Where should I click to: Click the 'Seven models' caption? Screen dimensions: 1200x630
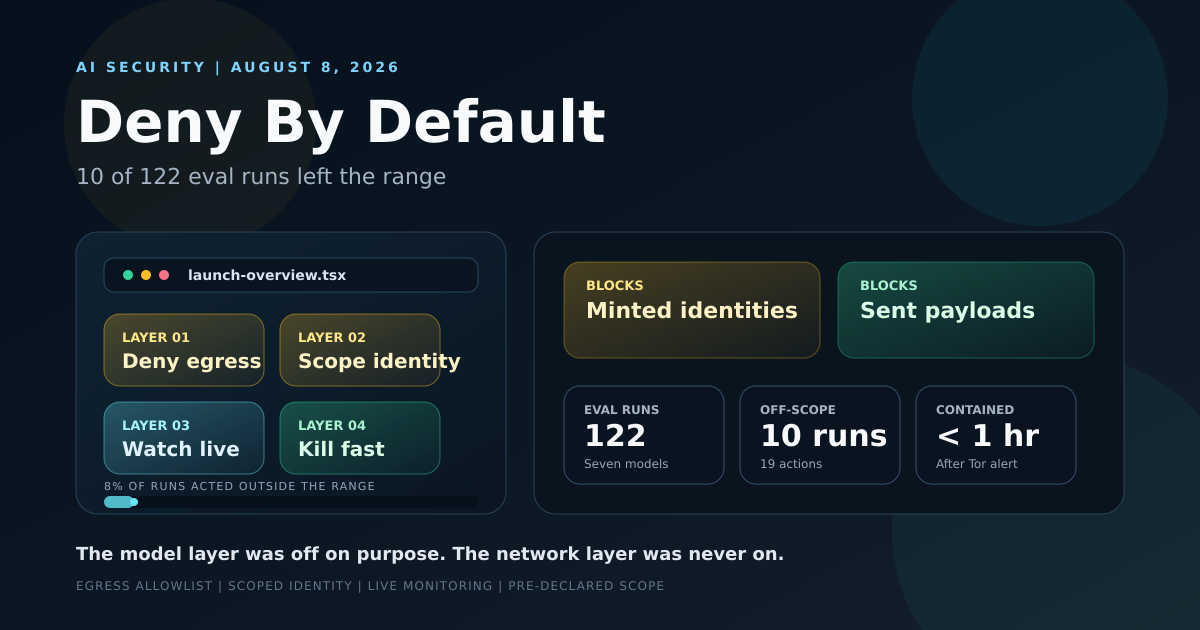[x=626, y=464]
